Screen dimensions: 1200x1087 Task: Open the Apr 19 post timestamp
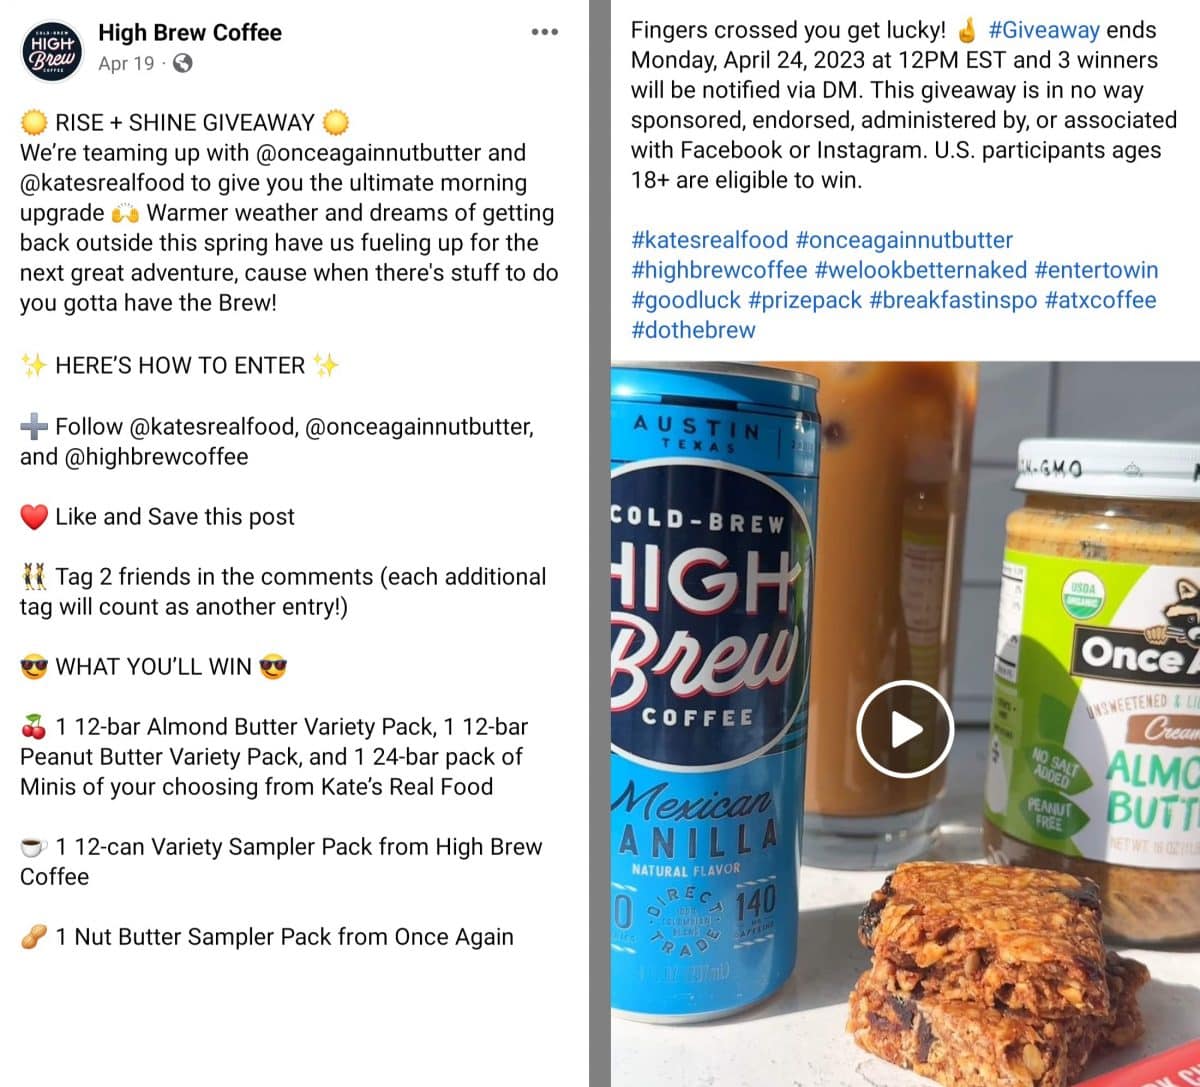click(127, 63)
